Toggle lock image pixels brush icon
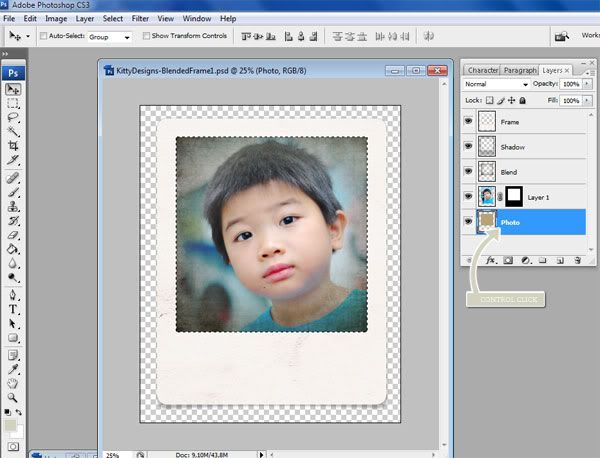Image resolution: width=600 pixels, height=458 pixels. (501, 100)
